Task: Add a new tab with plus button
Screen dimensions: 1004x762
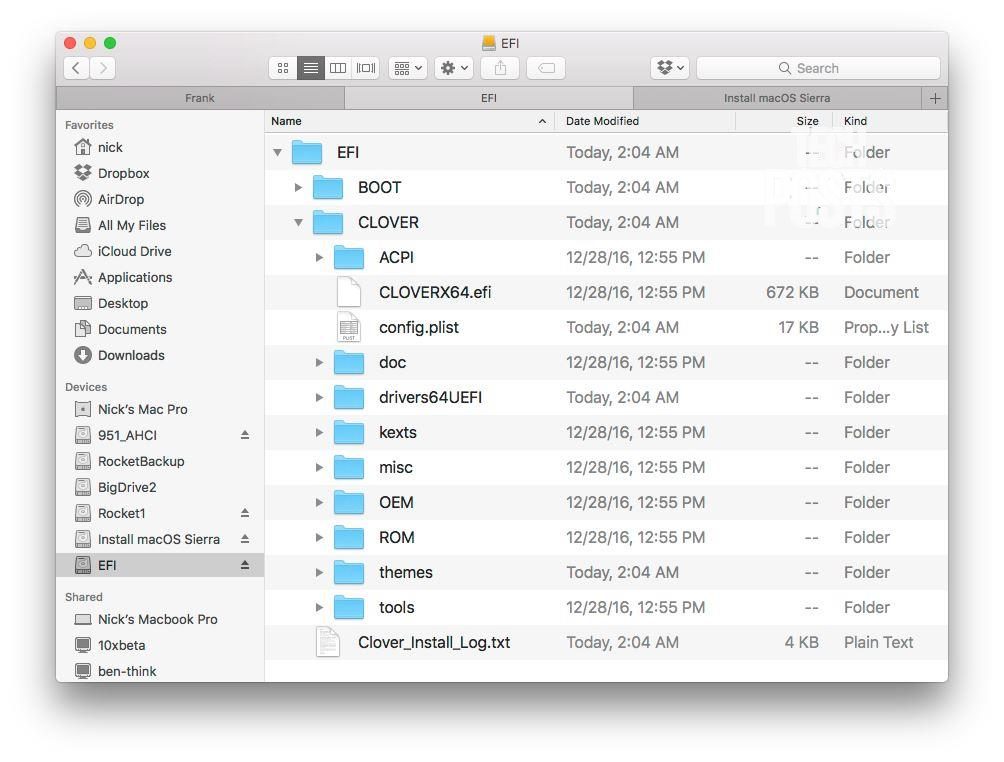Action: 935,98
